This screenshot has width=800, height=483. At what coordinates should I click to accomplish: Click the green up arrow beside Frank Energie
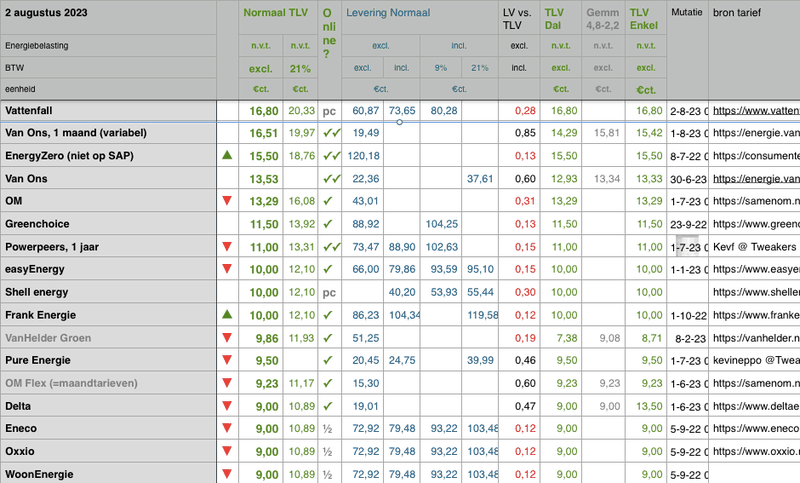point(228,314)
